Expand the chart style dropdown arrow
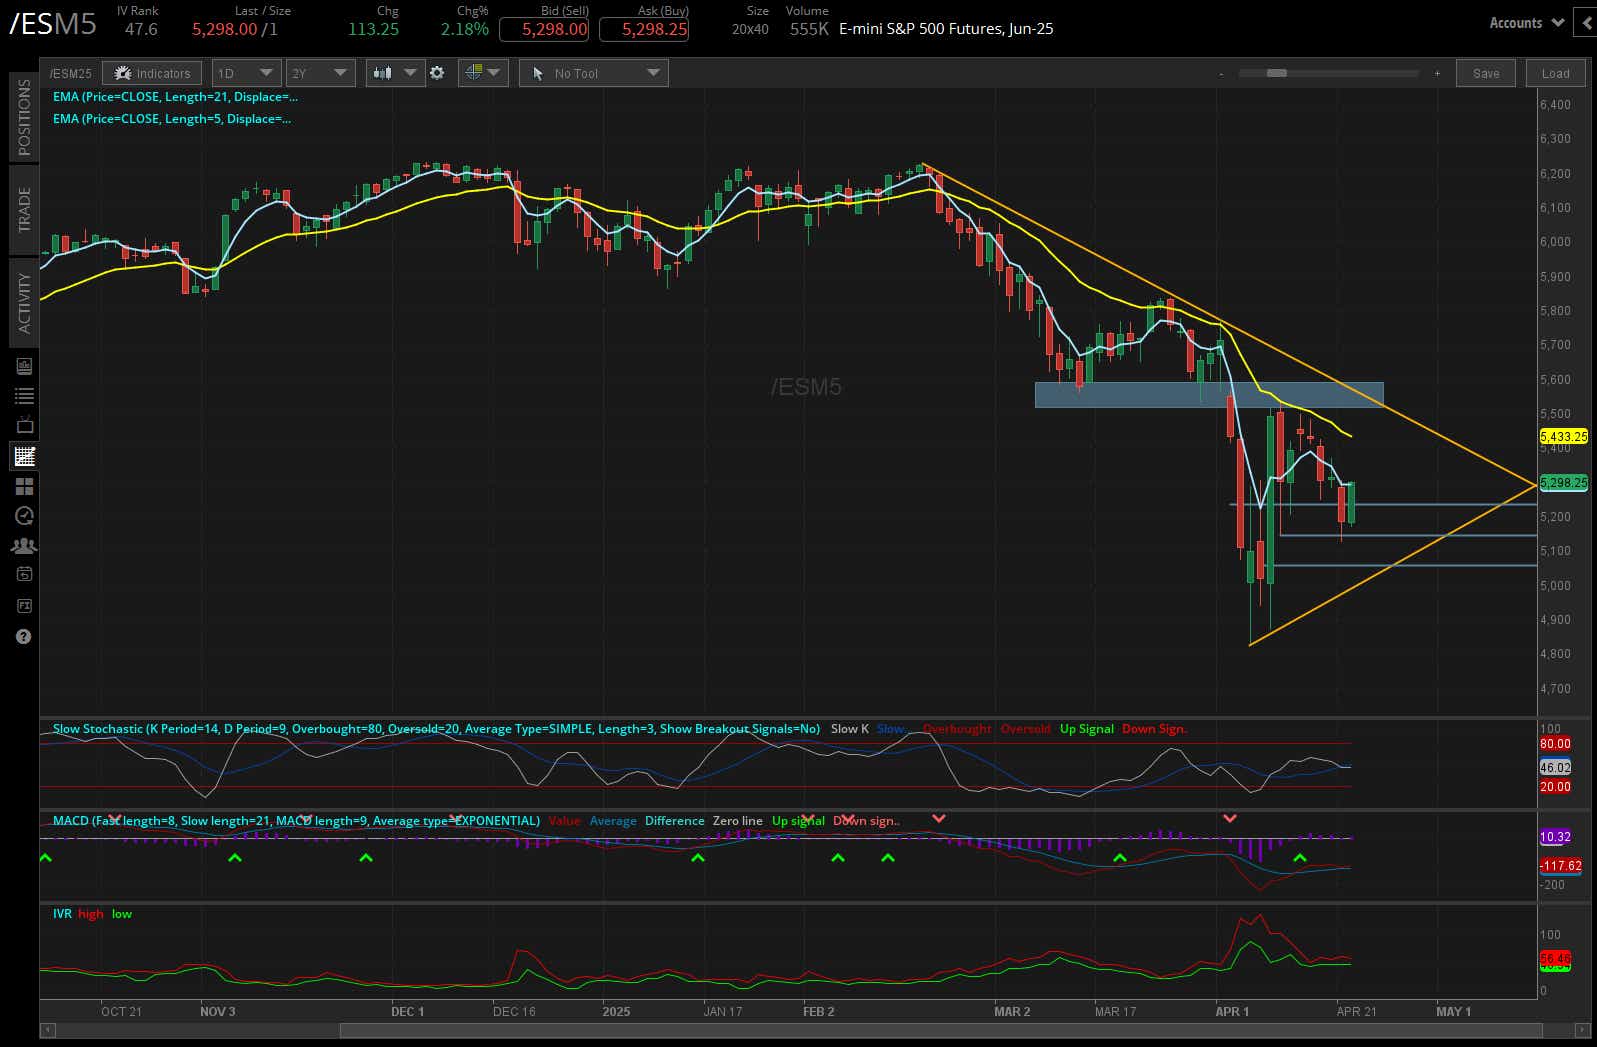Screen dimensions: 1597x1047 (x=410, y=73)
